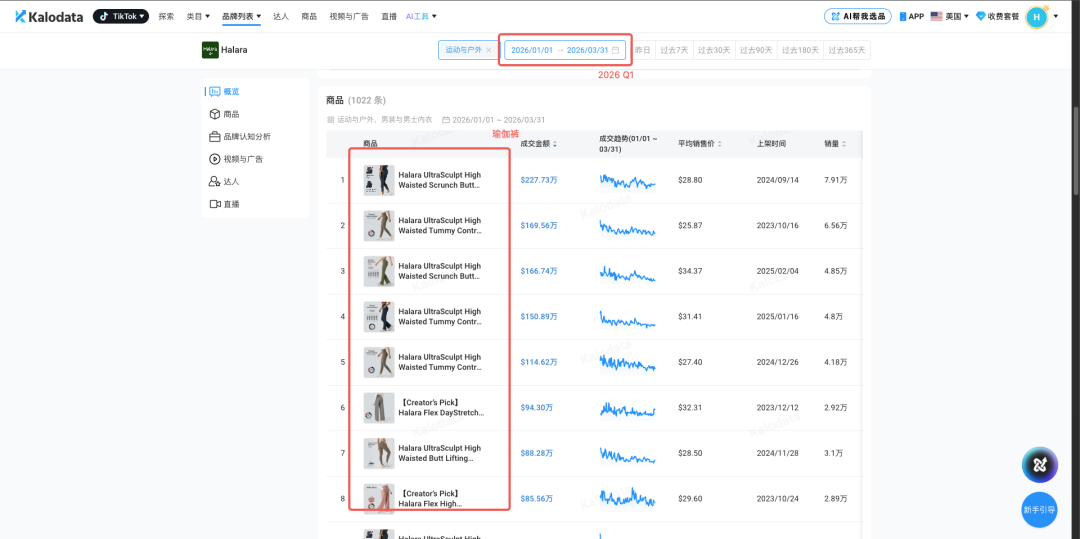
Task: Open the 美国 country selector
Action: (949, 16)
